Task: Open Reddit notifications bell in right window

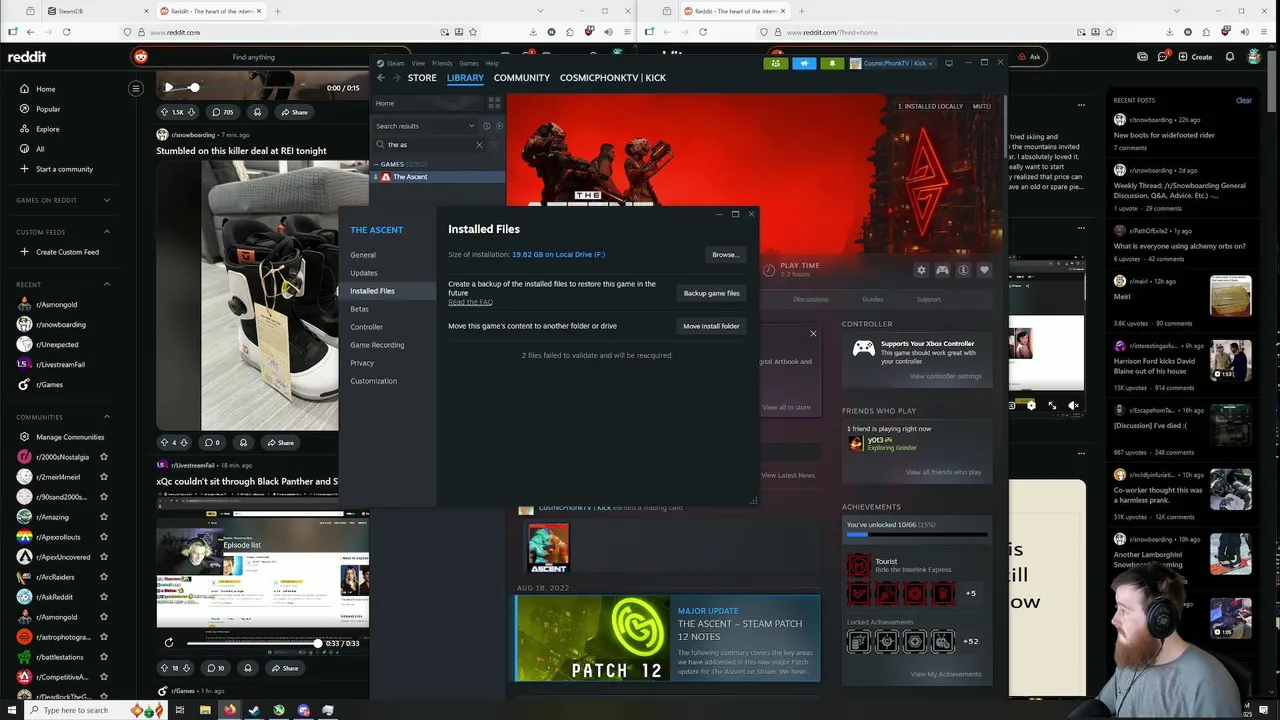Action: click(x=1230, y=57)
